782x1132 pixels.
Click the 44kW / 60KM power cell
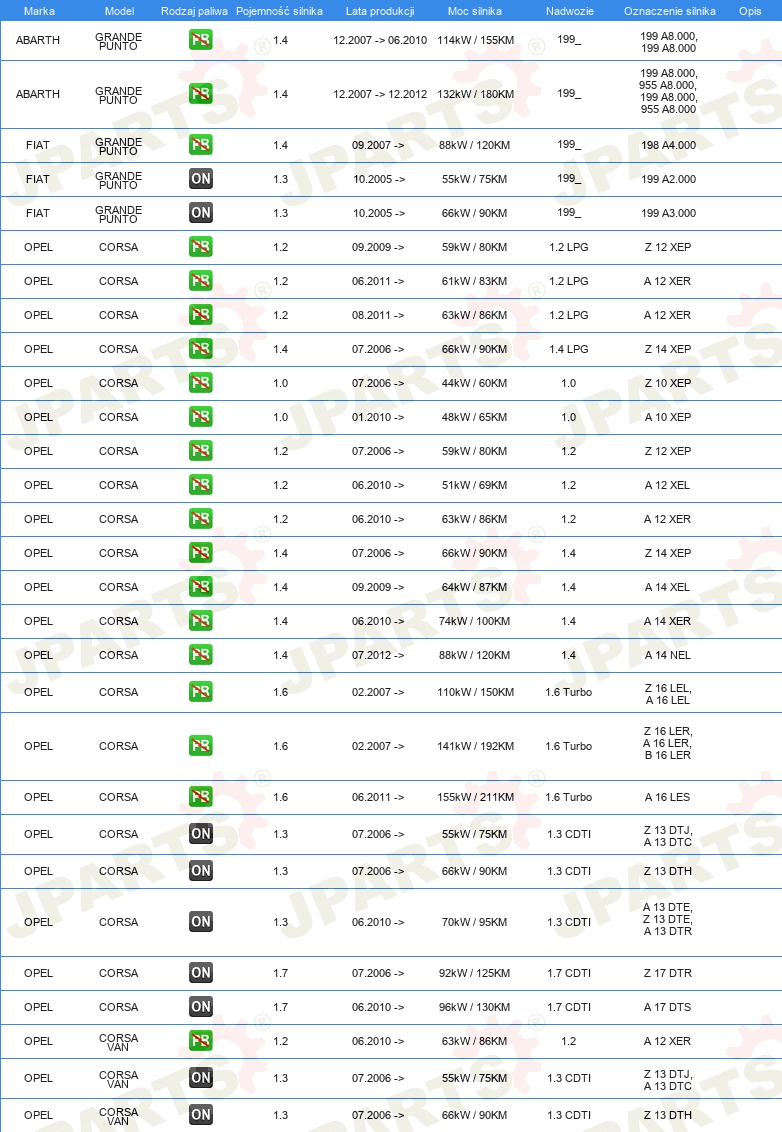click(474, 383)
